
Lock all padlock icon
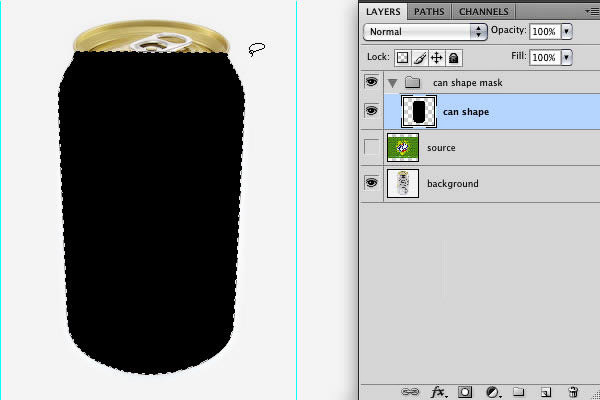click(x=453, y=58)
